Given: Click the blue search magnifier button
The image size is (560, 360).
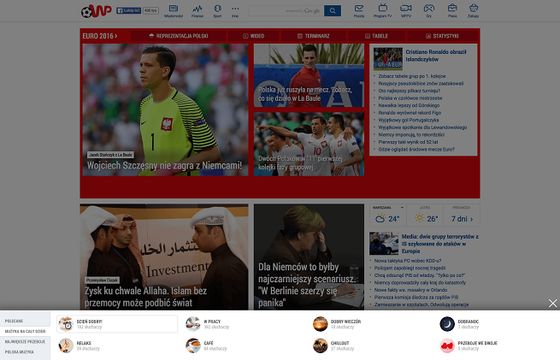Looking at the screenshot, I should pyautogui.click(x=332, y=11).
